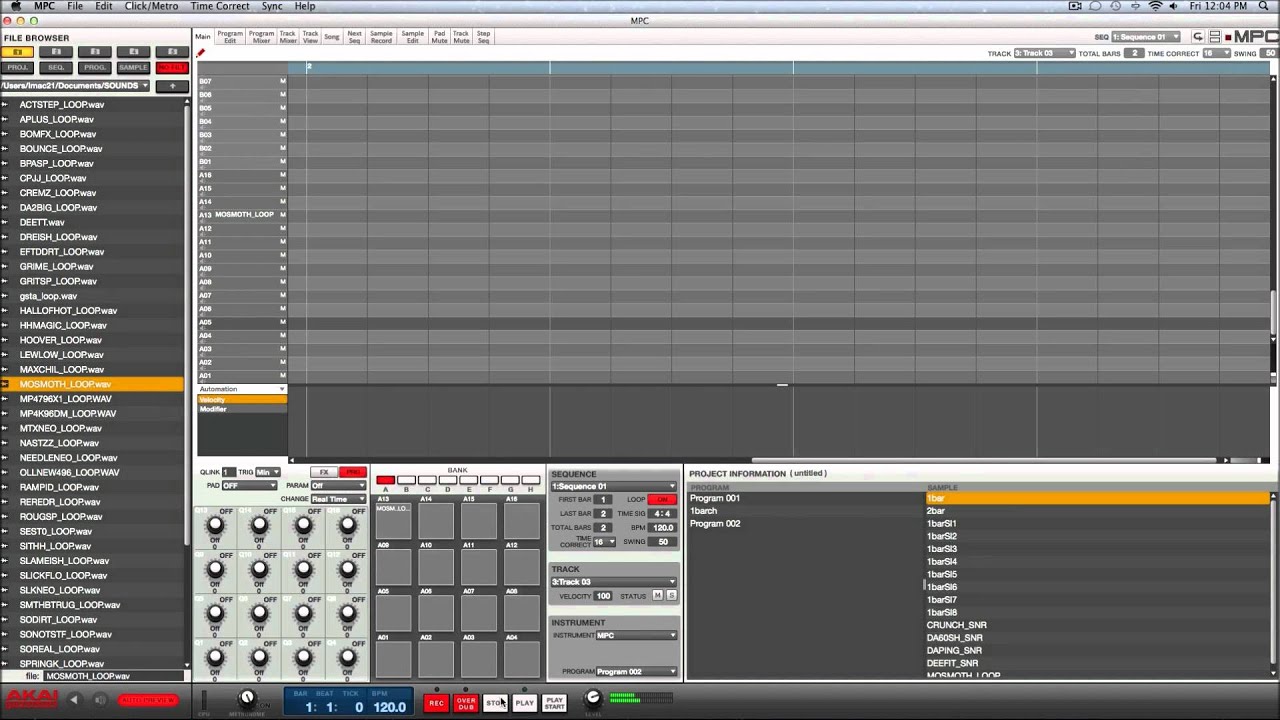Image resolution: width=1280 pixels, height=720 pixels.
Task: Click the SAMPLE filter button in file browser
Action: [x=133, y=67]
